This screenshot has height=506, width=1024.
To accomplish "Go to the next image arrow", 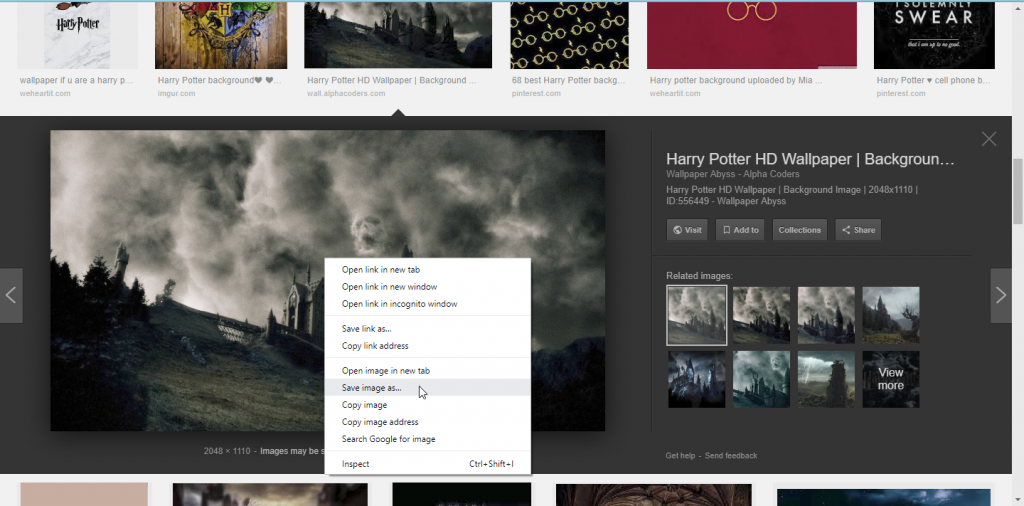I will (x=1001, y=295).
